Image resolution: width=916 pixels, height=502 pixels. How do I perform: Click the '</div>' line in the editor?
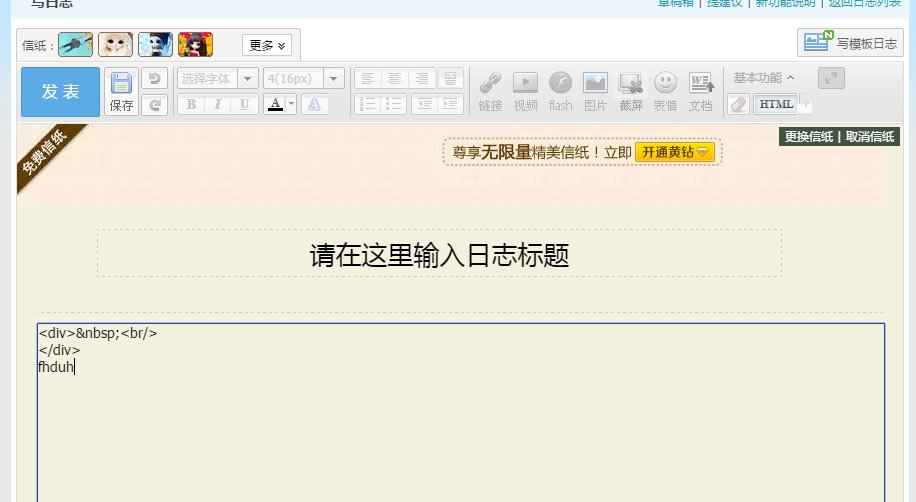(60, 349)
